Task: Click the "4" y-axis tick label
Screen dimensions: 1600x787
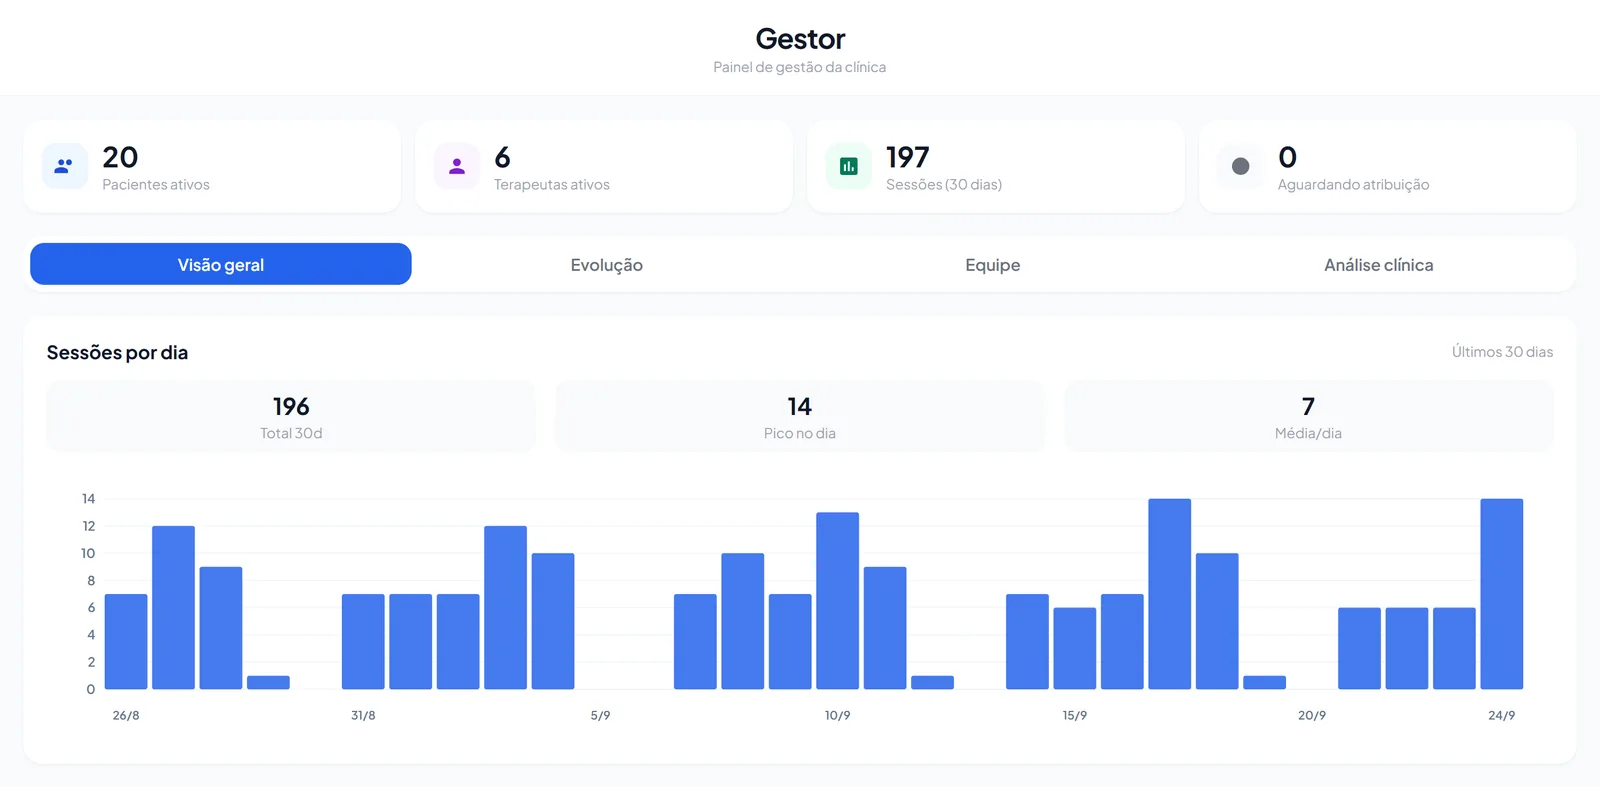Action: (91, 635)
